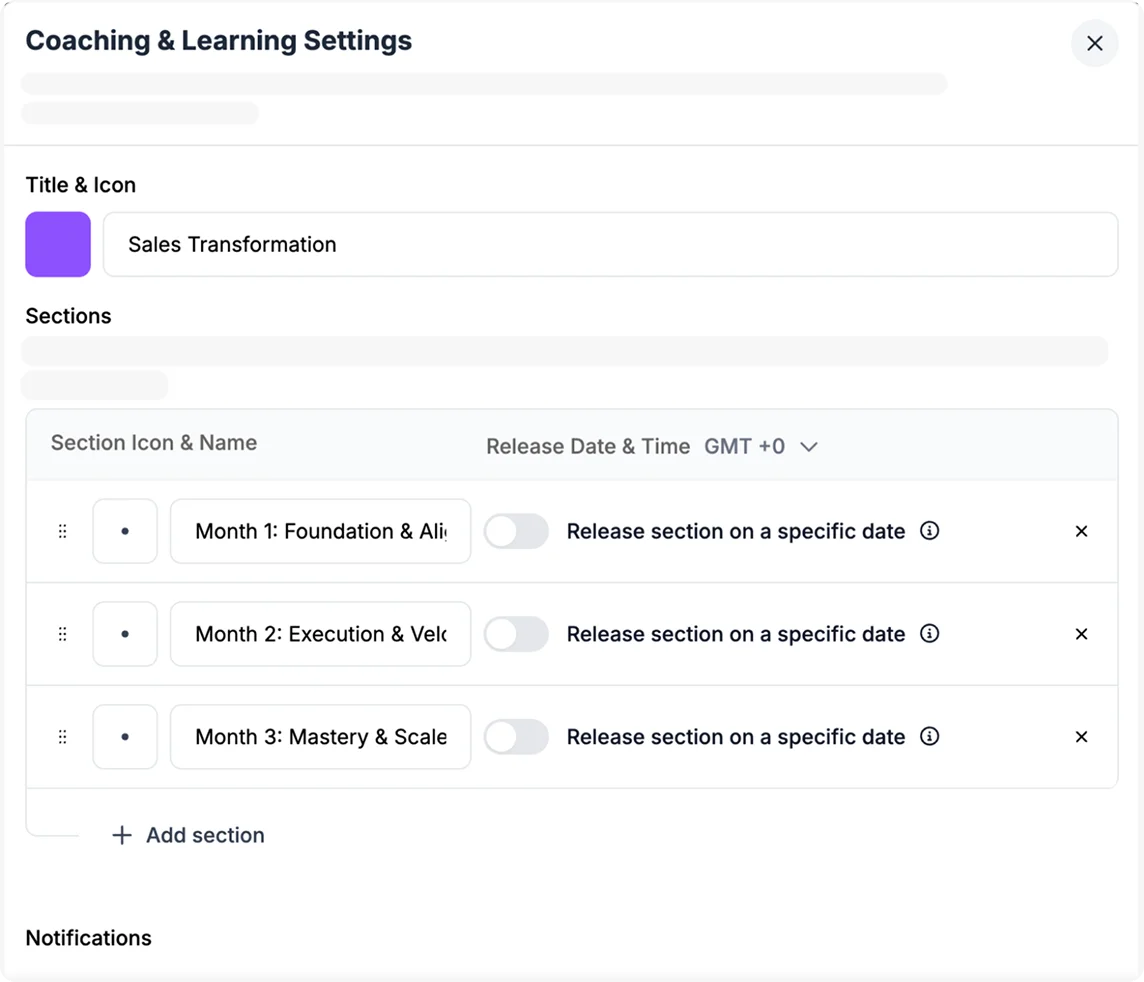
Task: Enable release date toggle for Month 2
Action: click(516, 634)
